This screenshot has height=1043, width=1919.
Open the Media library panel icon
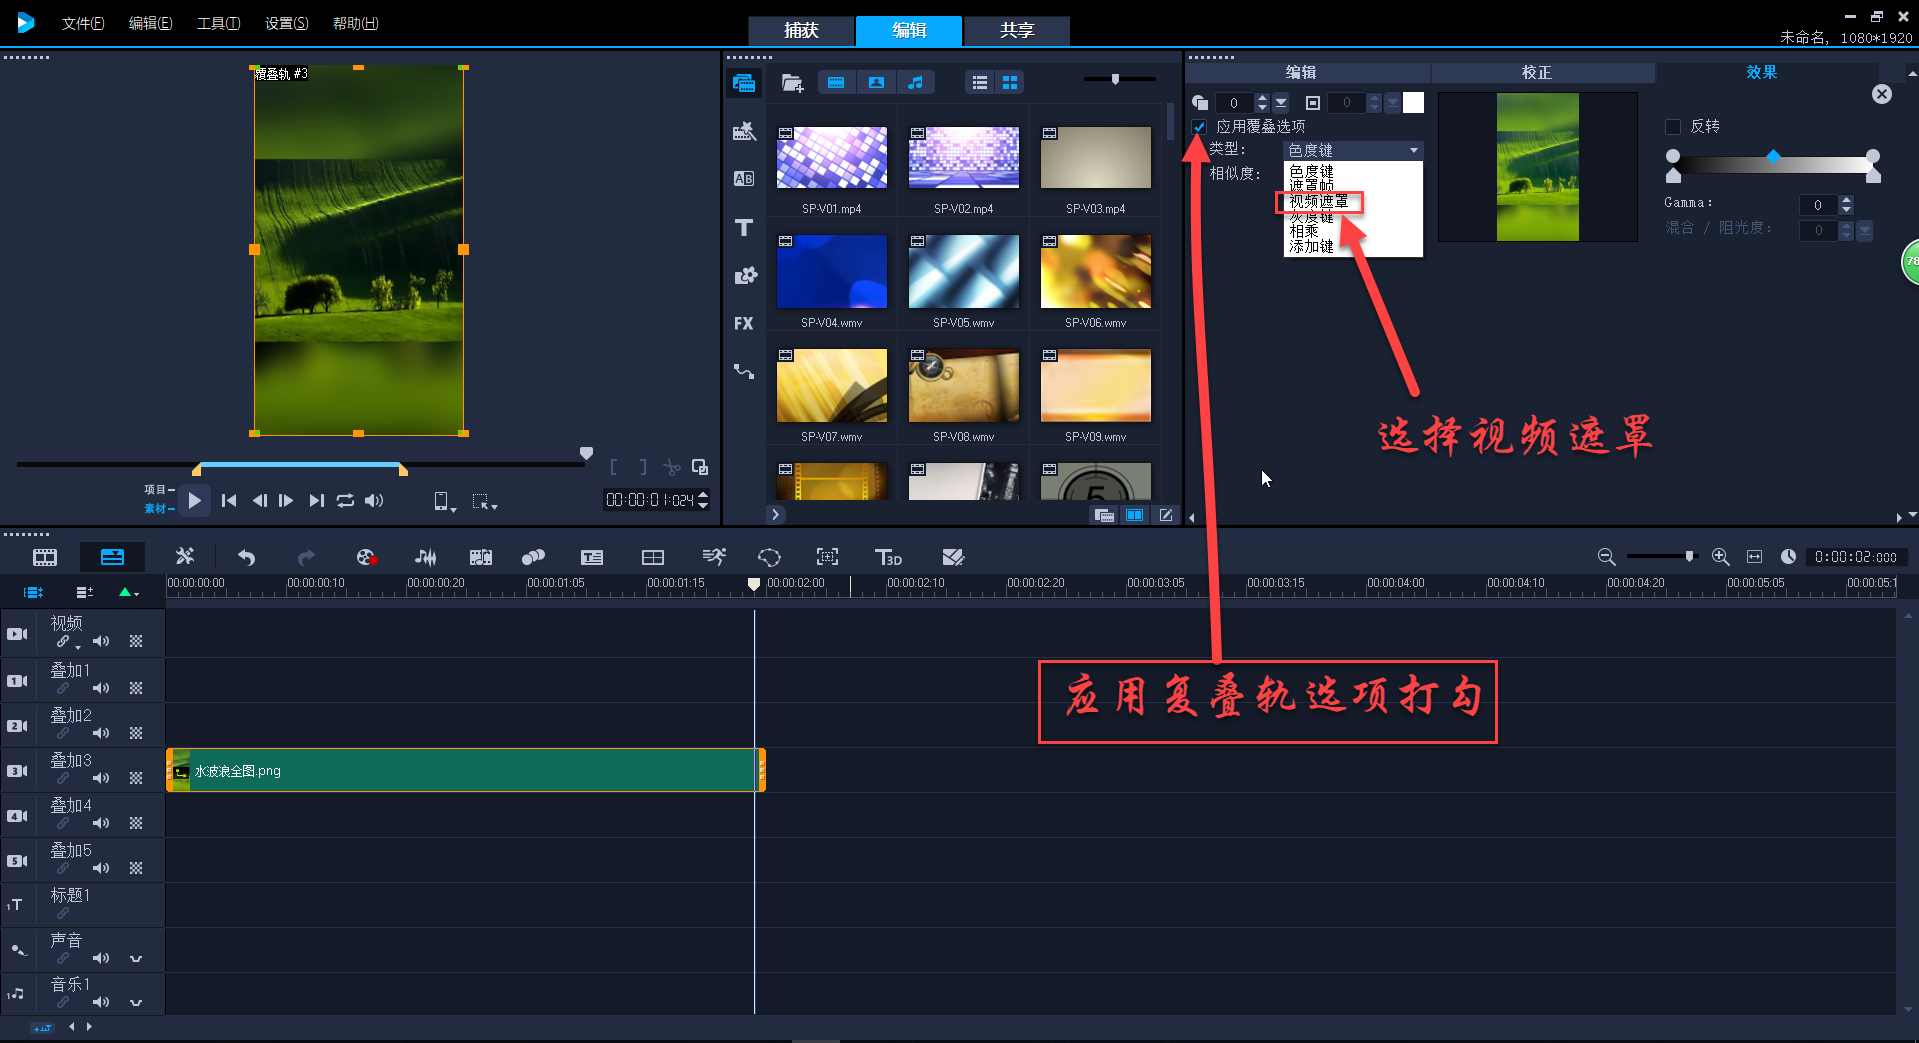click(744, 83)
